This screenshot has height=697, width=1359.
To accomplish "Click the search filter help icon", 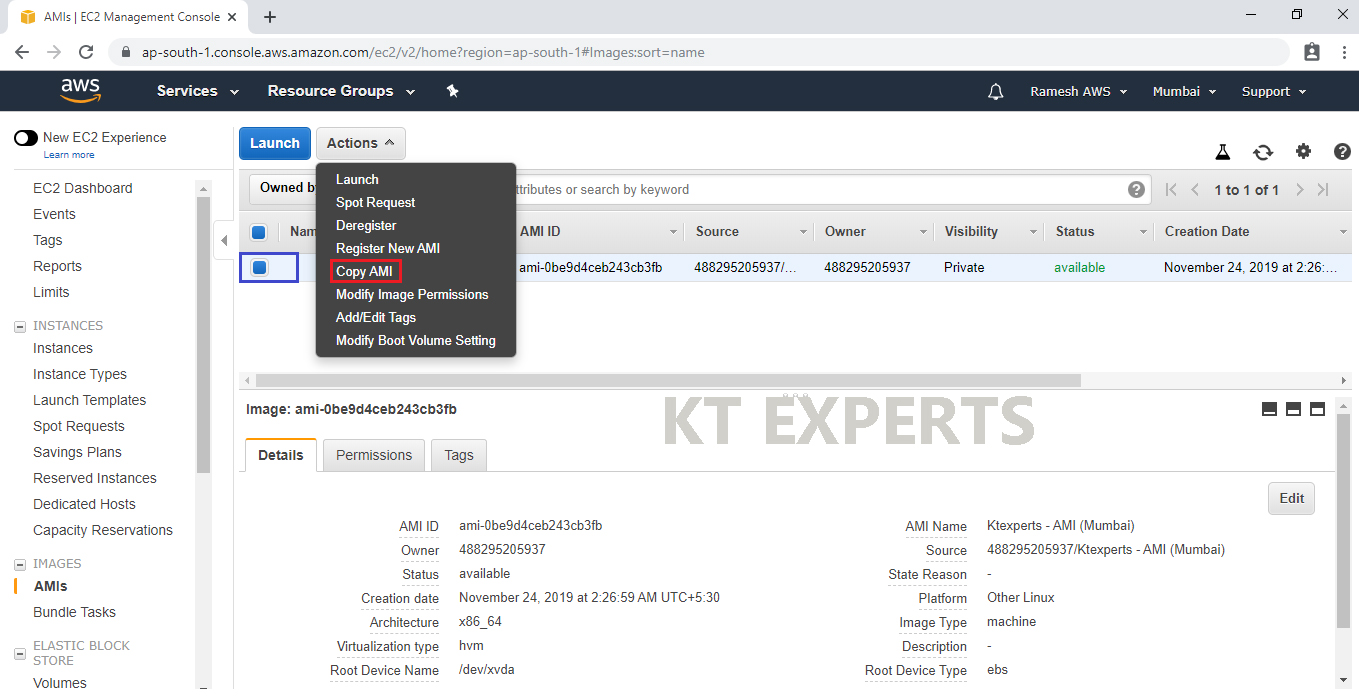I will (1136, 189).
